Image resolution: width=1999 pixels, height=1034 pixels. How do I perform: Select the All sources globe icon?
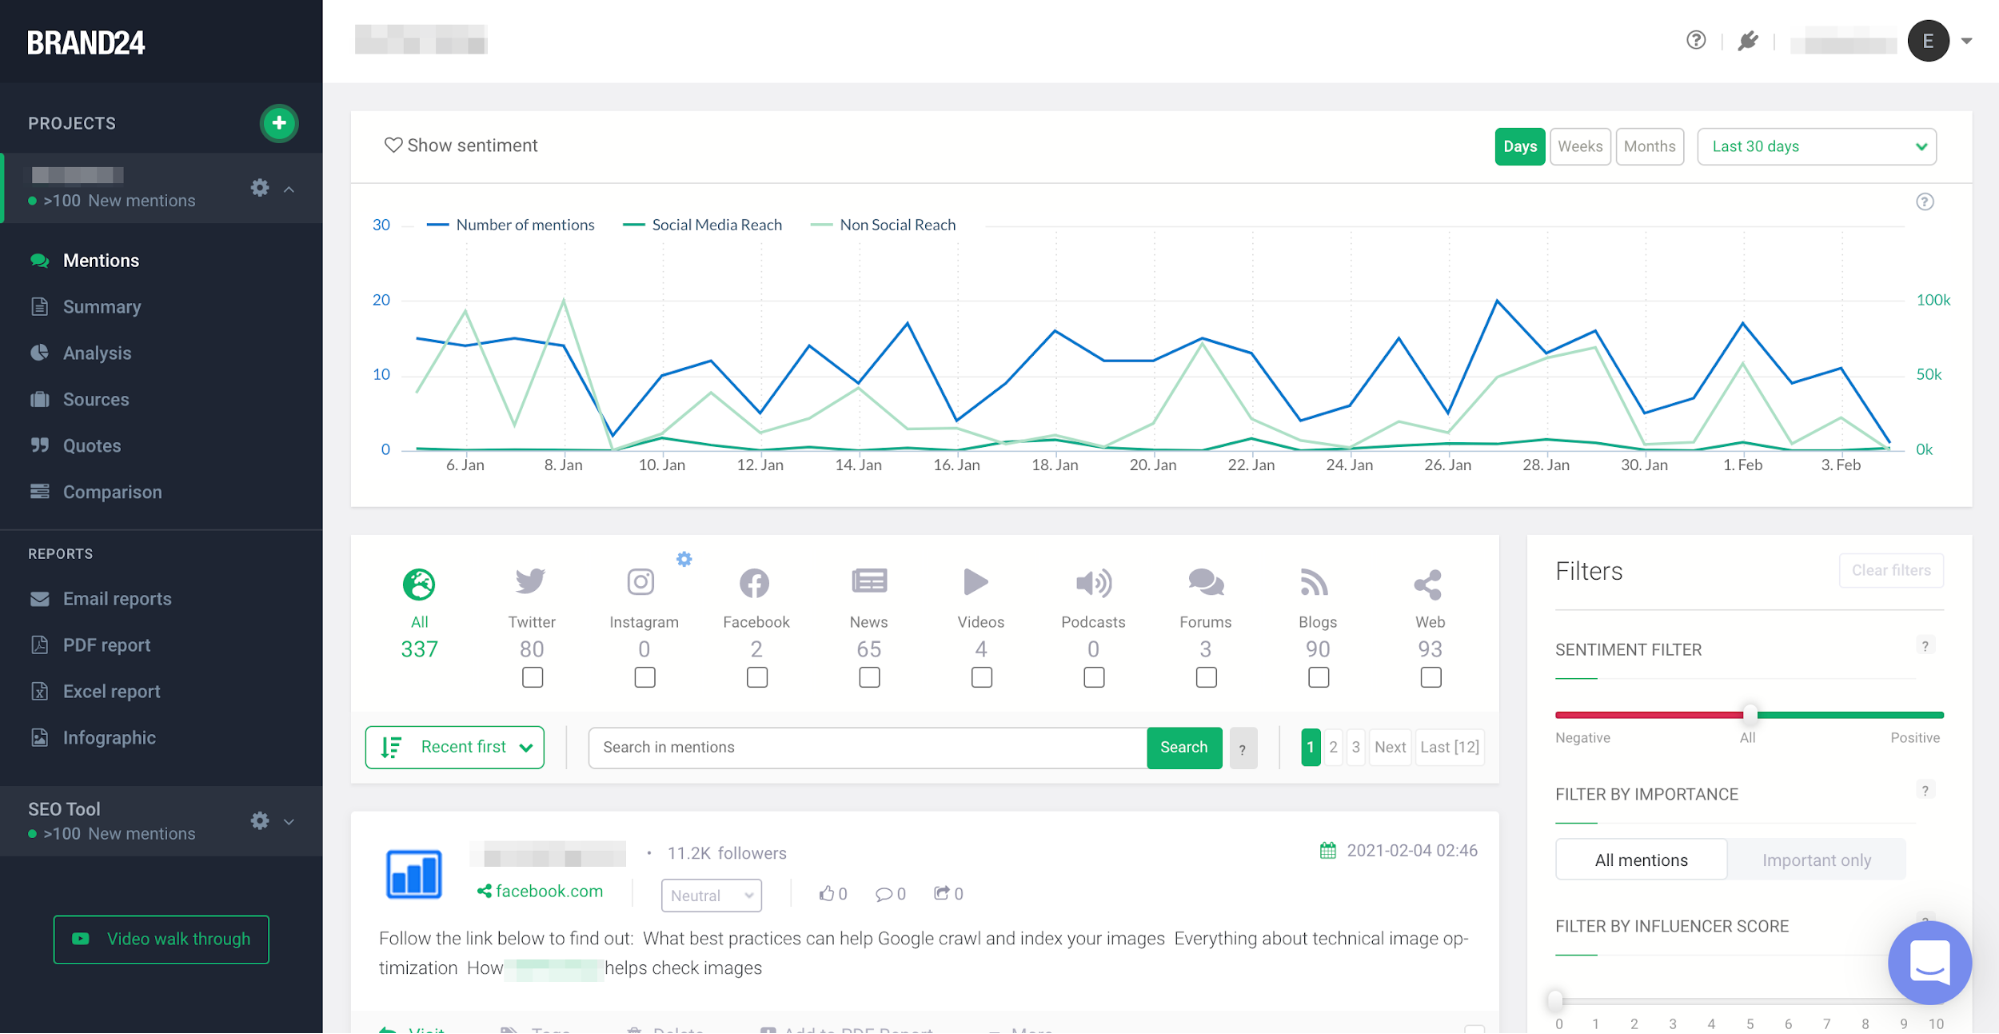(419, 584)
